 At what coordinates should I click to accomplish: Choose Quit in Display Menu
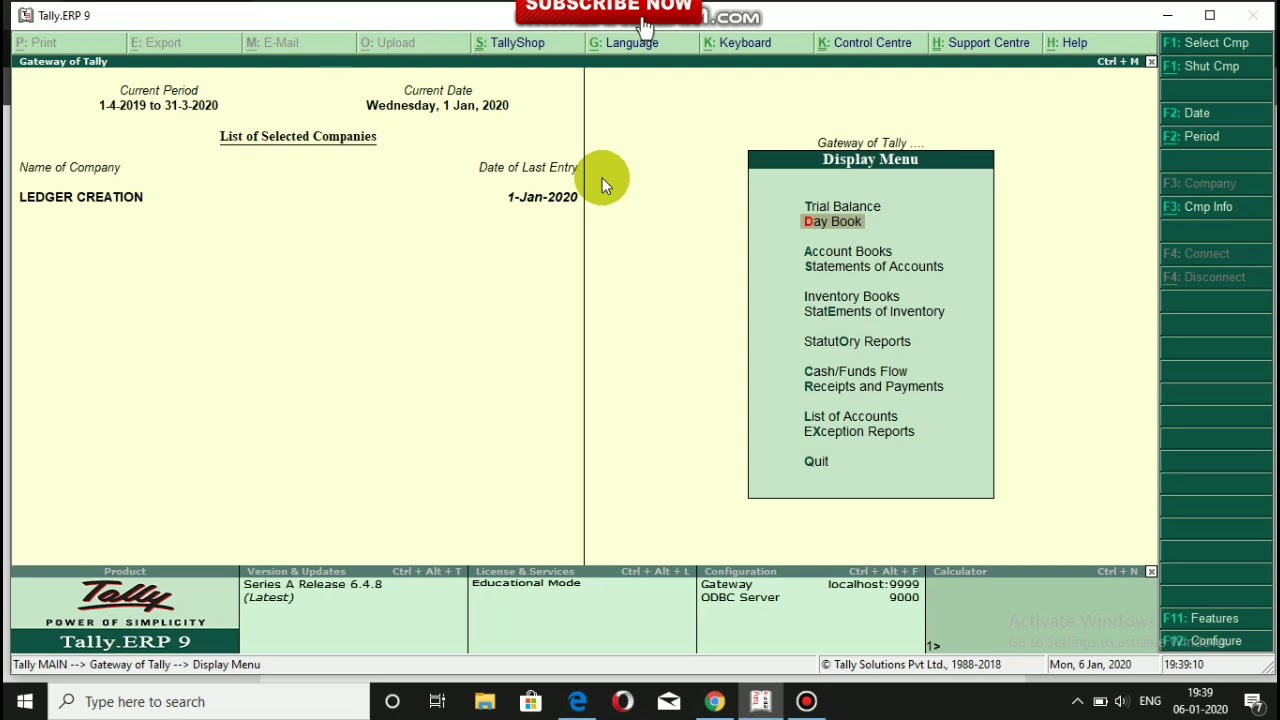[x=816, y=461]
